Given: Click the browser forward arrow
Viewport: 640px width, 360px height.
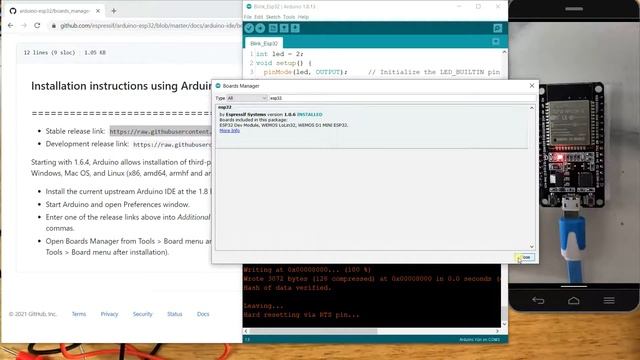Looking at the screenshot, I should point(24,25).
